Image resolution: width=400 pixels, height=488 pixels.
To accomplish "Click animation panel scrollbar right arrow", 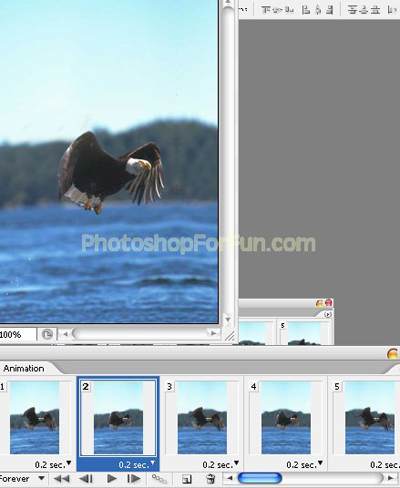I will [391, 478].
